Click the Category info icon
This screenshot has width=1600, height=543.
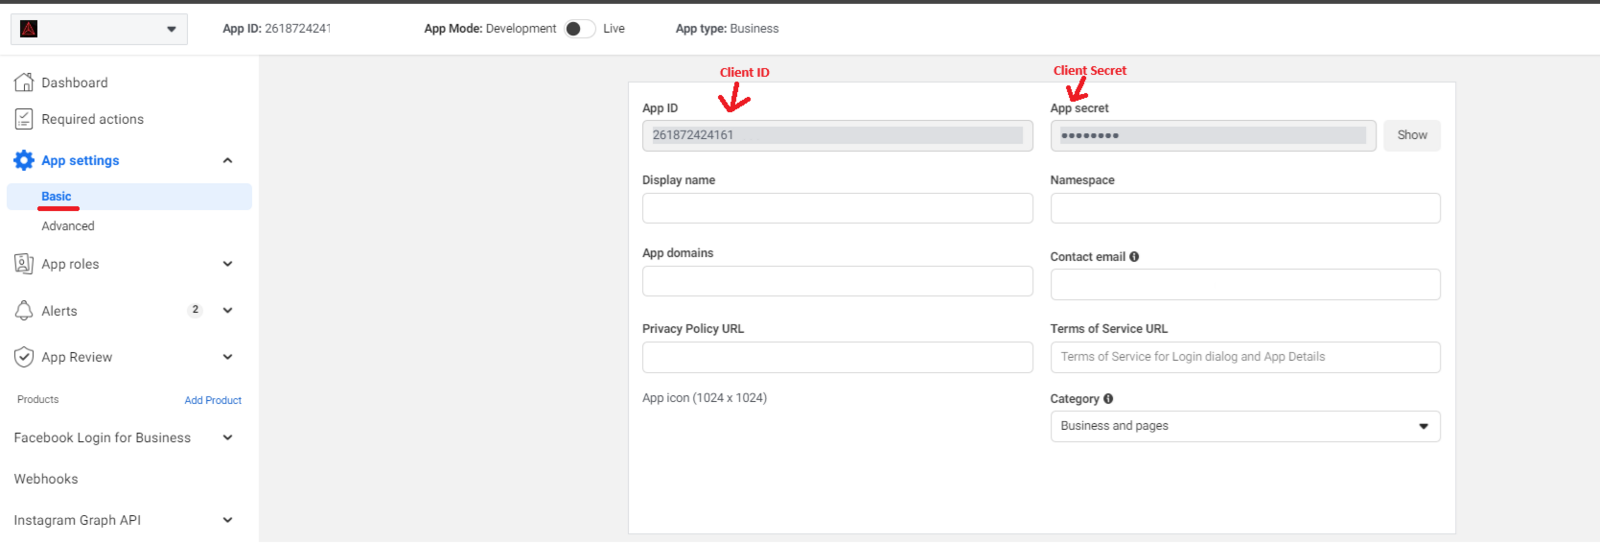coord(1108,399)
